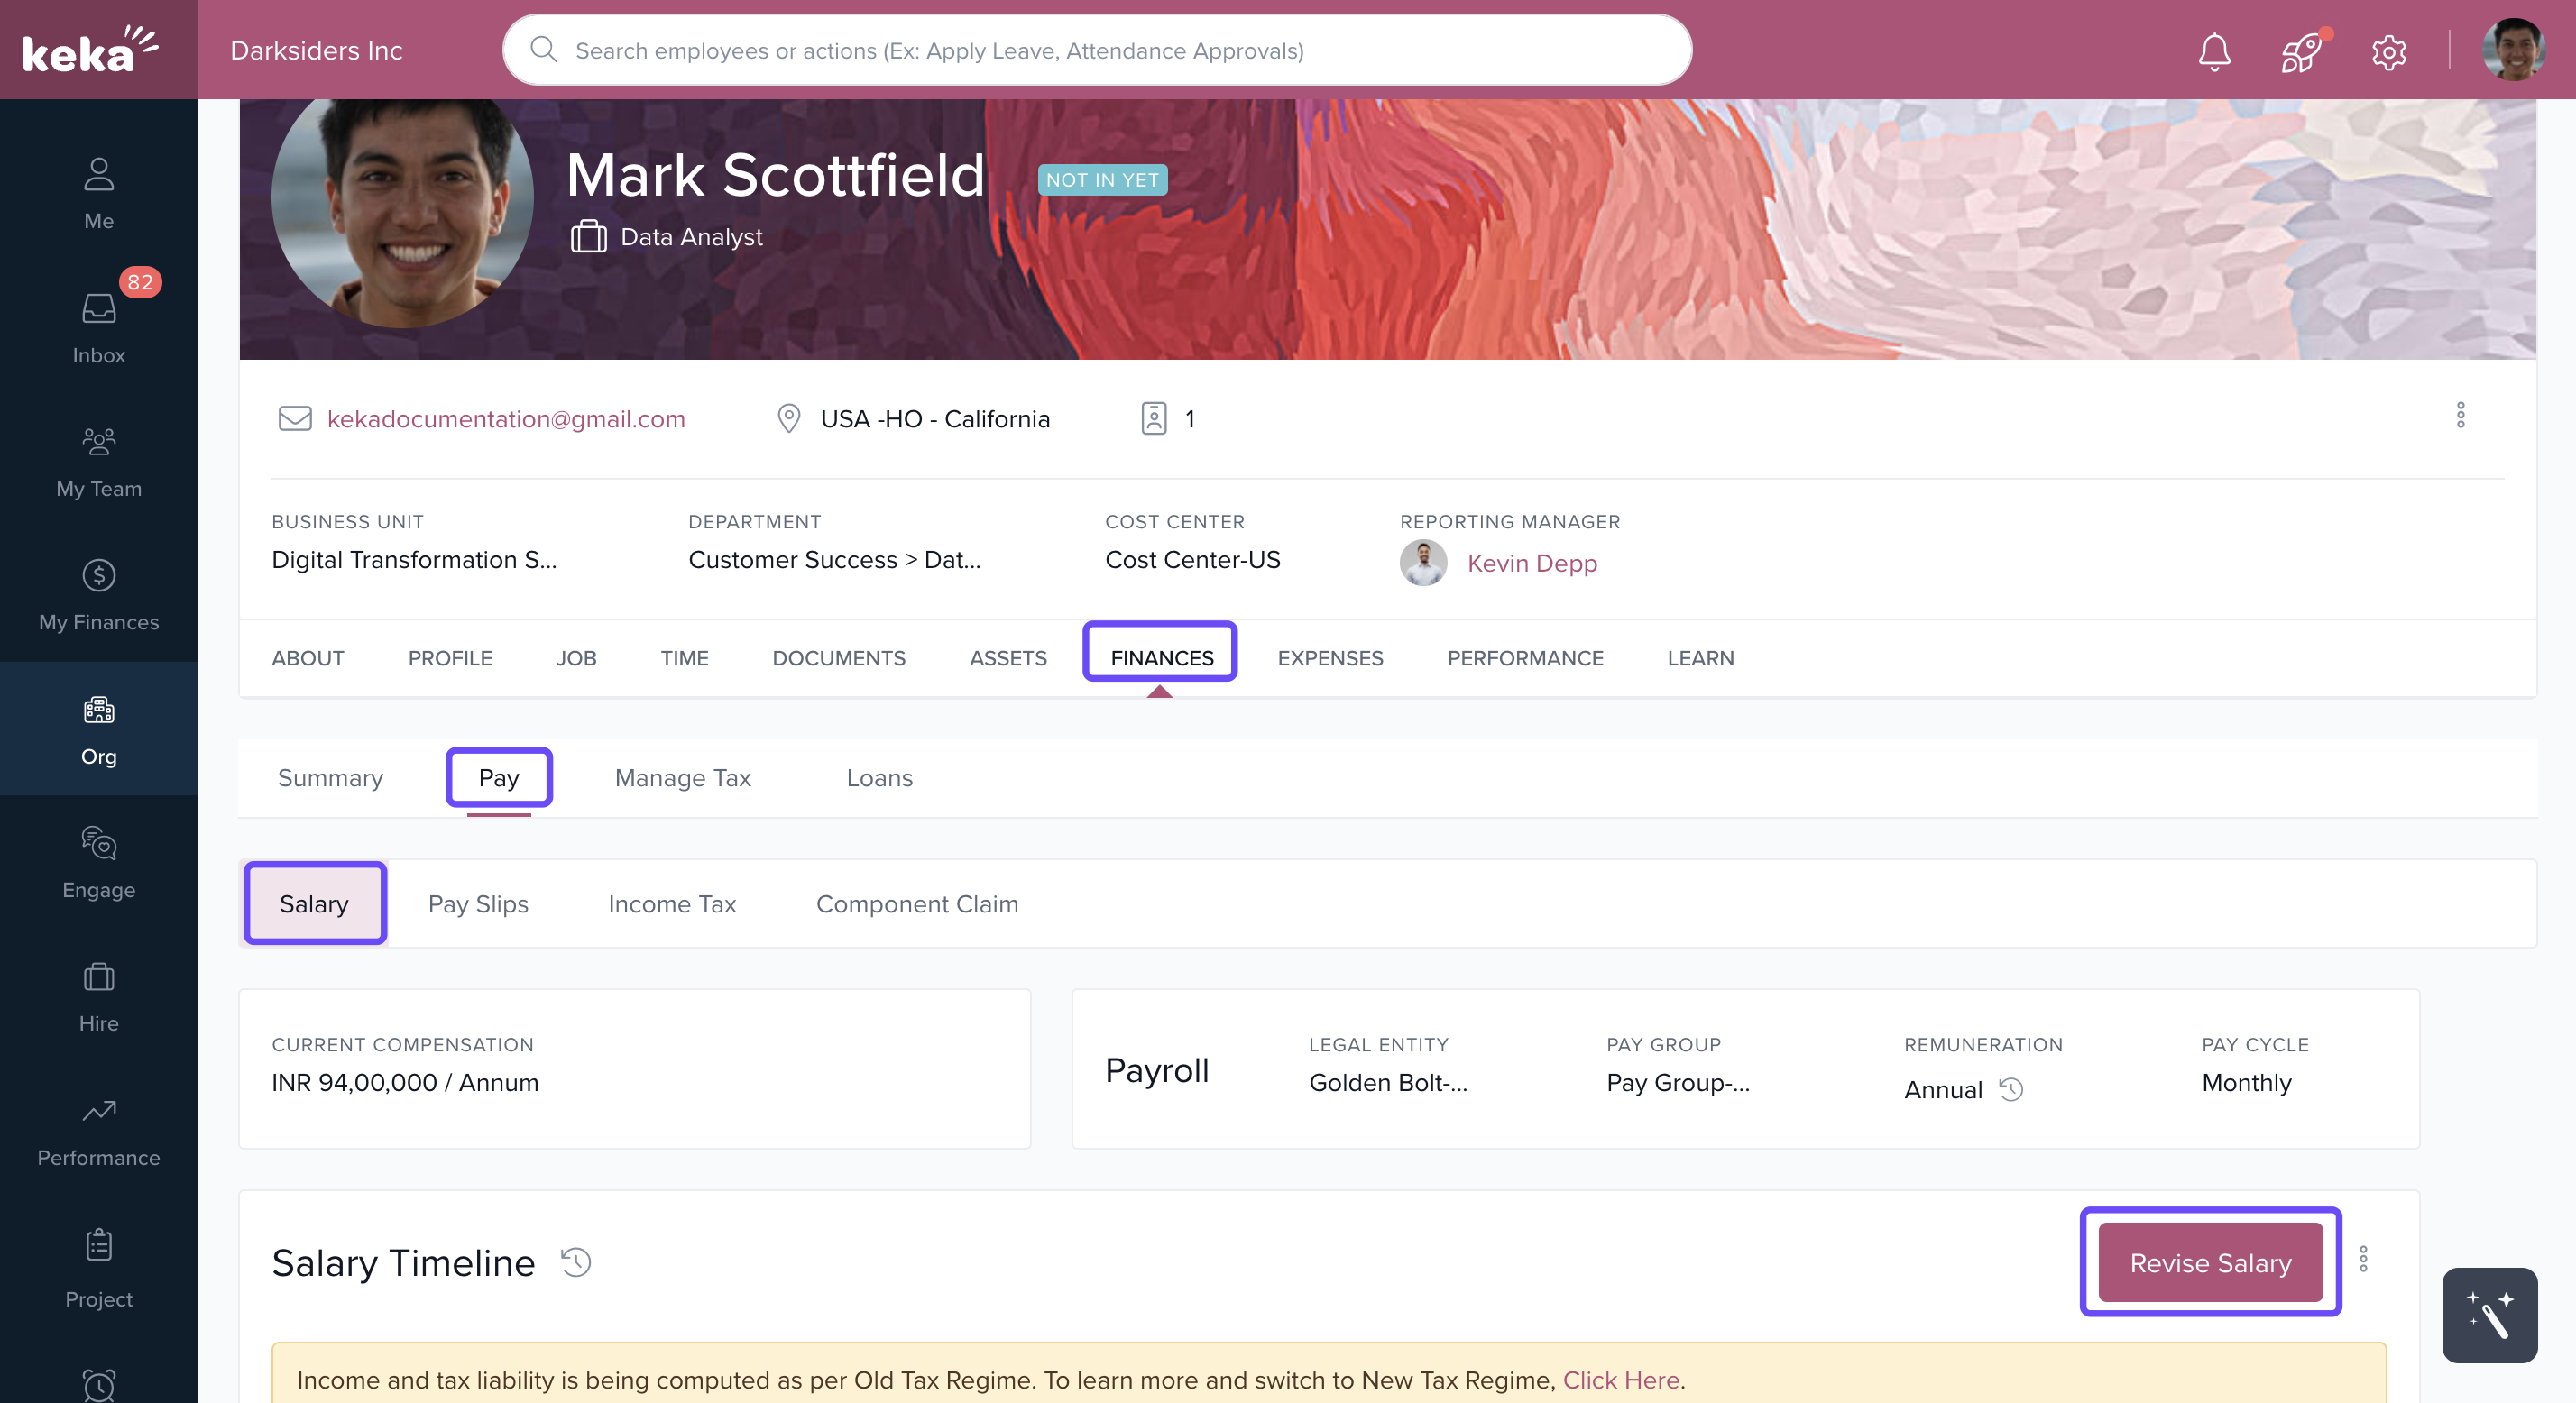Image resolution: width=2576 pixels, height=1403 pixels.
Task: Open the Engage sidebar module
Action: pyautogui.click(x=98, y=862)
